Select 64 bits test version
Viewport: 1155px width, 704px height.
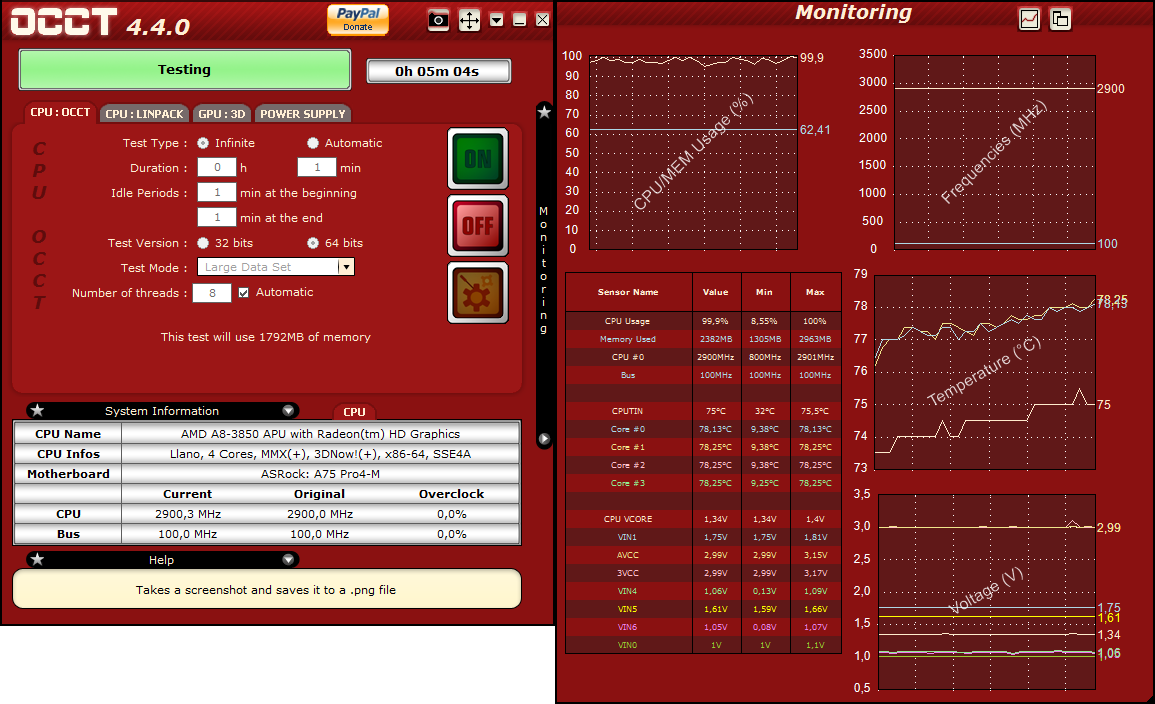click(x=313, y=243)
